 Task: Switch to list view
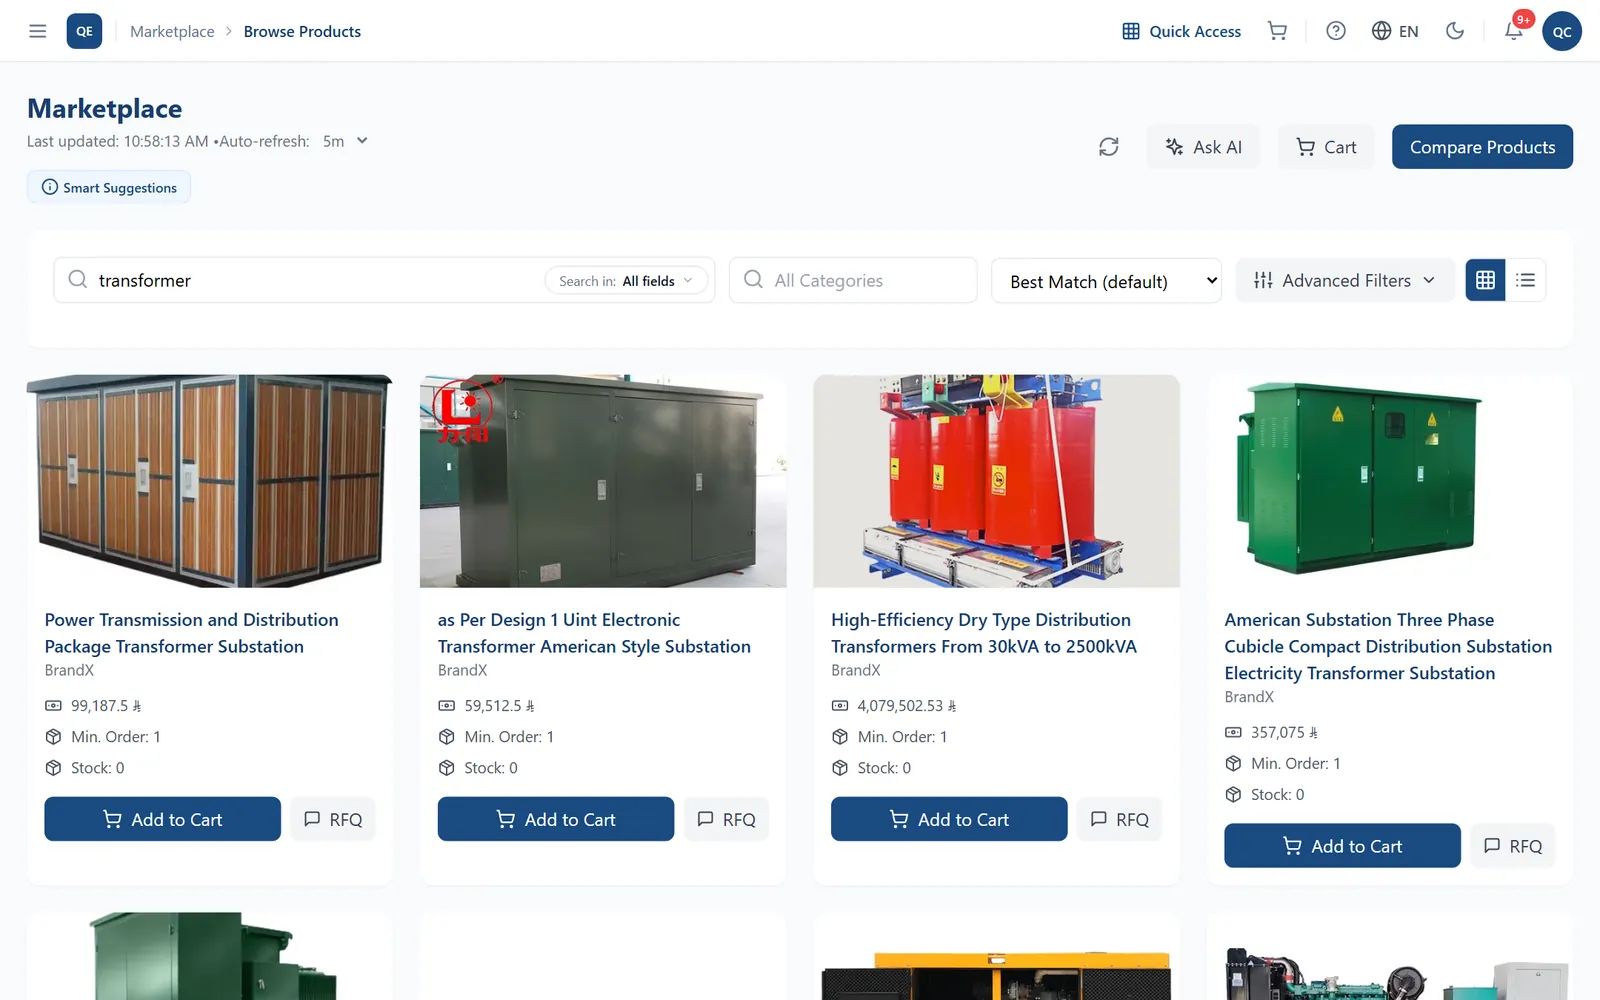1525,280
